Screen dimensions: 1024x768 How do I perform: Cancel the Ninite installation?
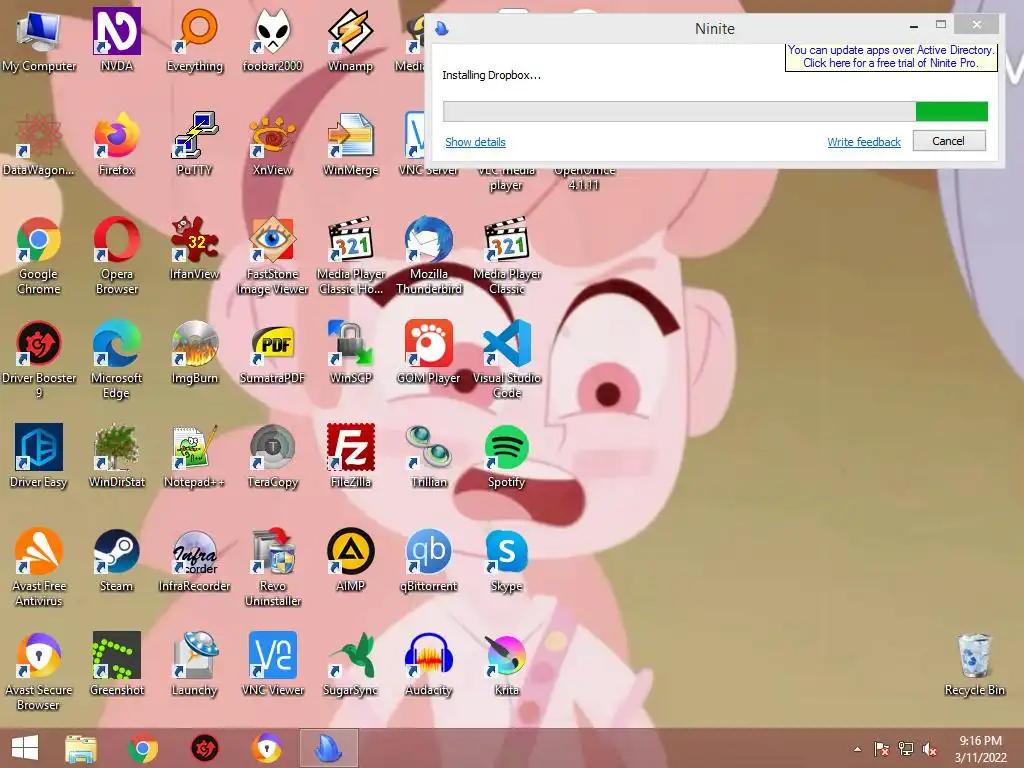click(948, 141)
